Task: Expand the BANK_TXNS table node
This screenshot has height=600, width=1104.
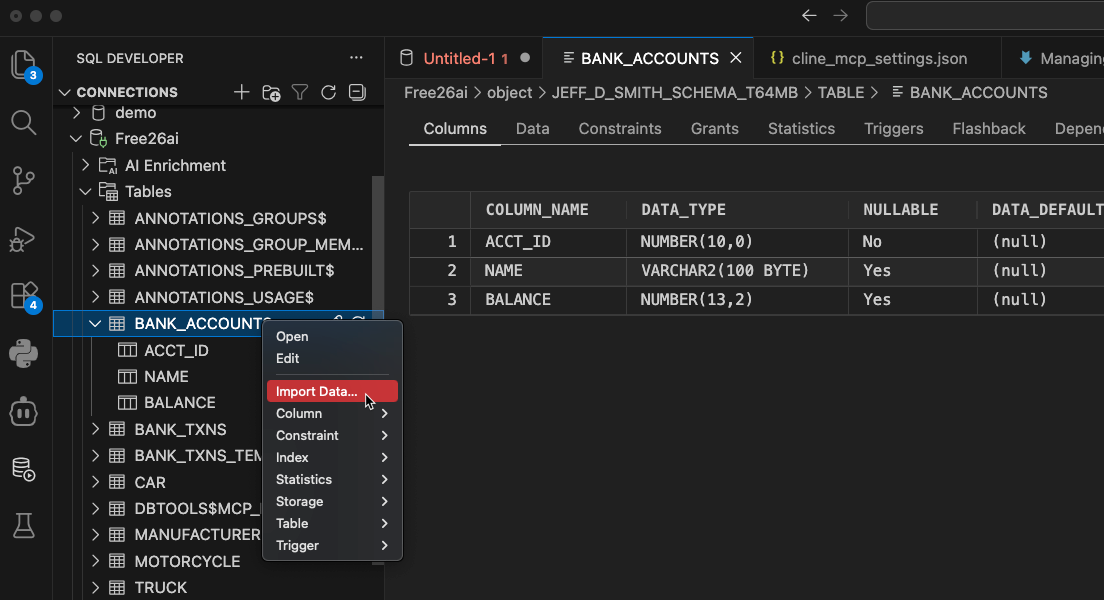Action: 96,429
